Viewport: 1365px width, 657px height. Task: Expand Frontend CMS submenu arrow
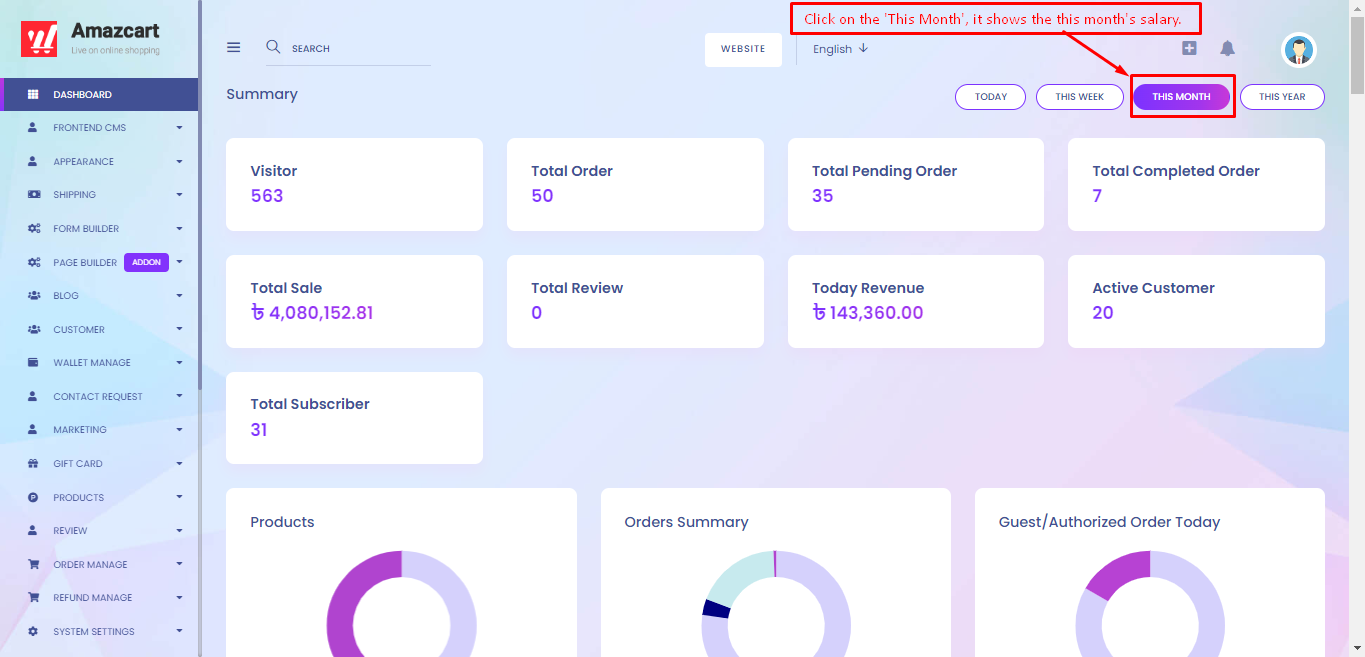(x=179, y=128)
